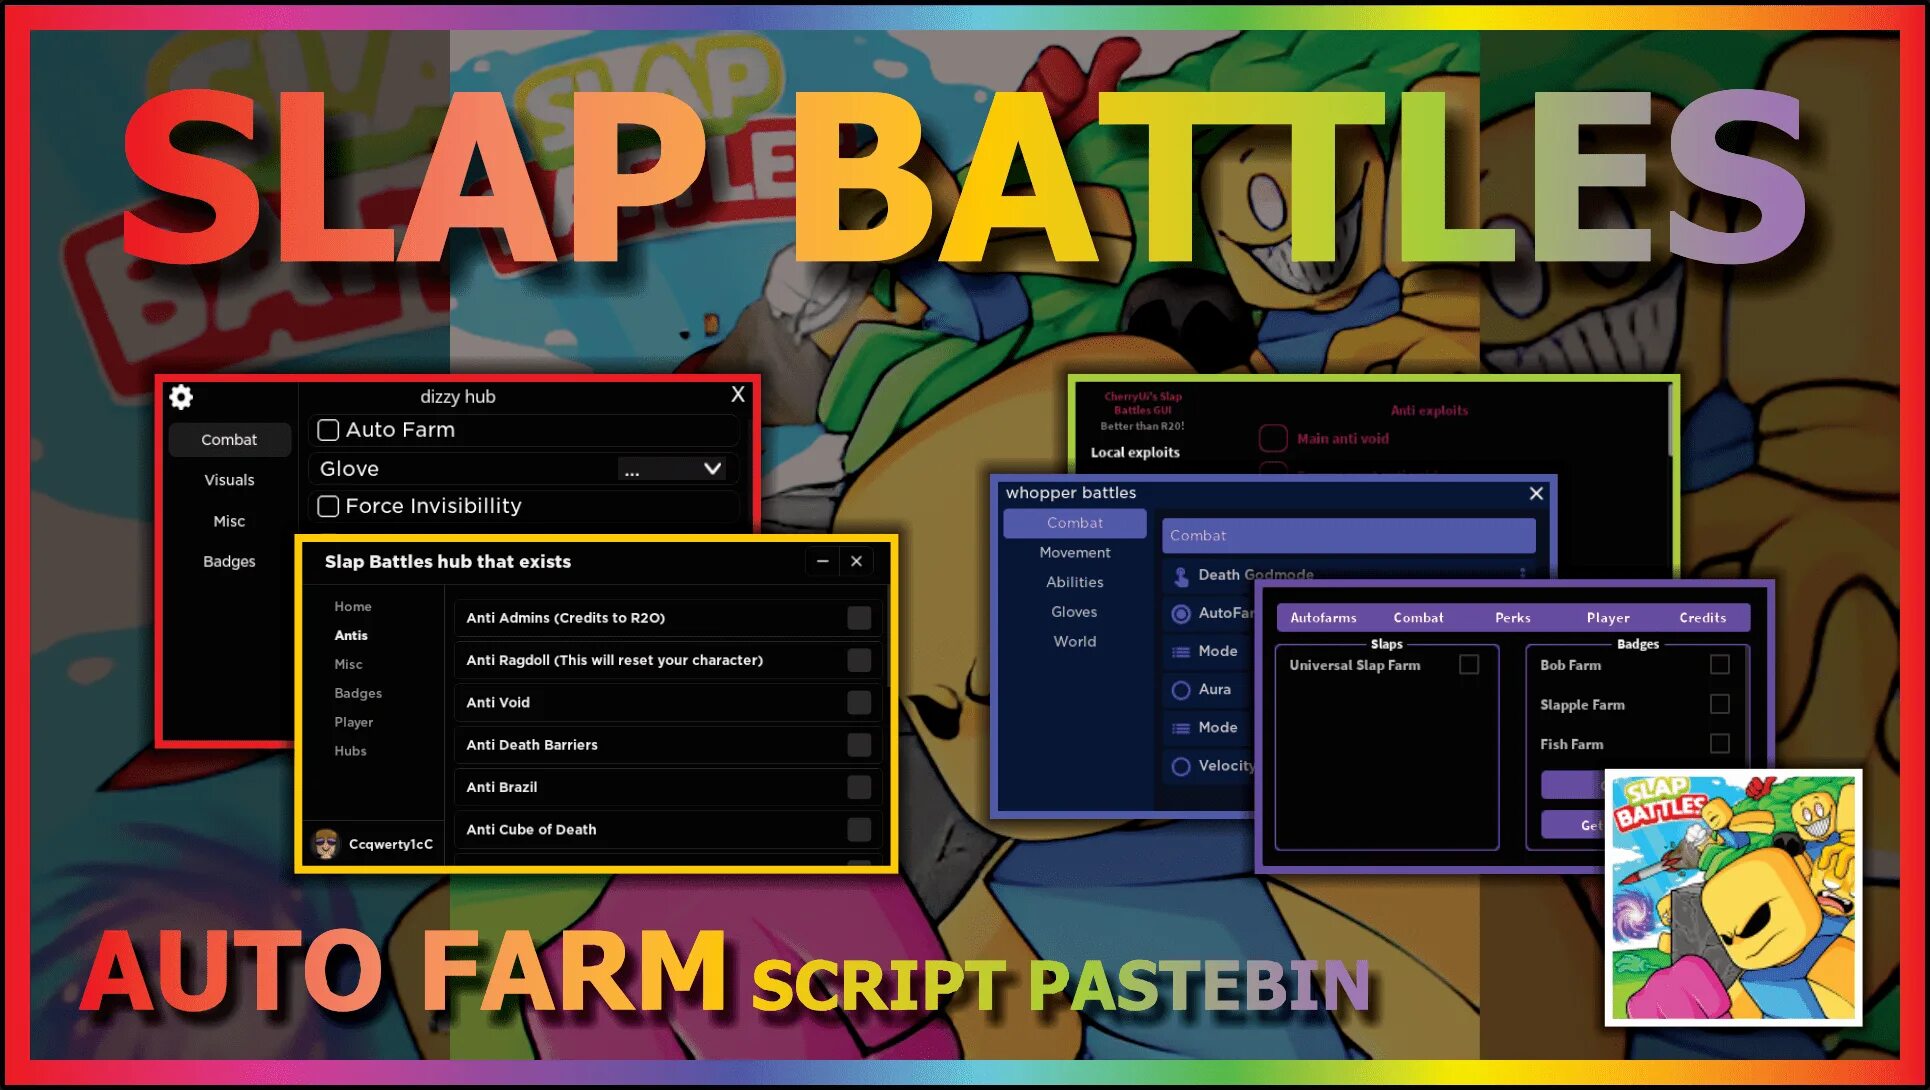The height and width of the screenshot is (1090, 1930).
Task: Click the first Mode list icon
Action: [x=1181, y=652]
